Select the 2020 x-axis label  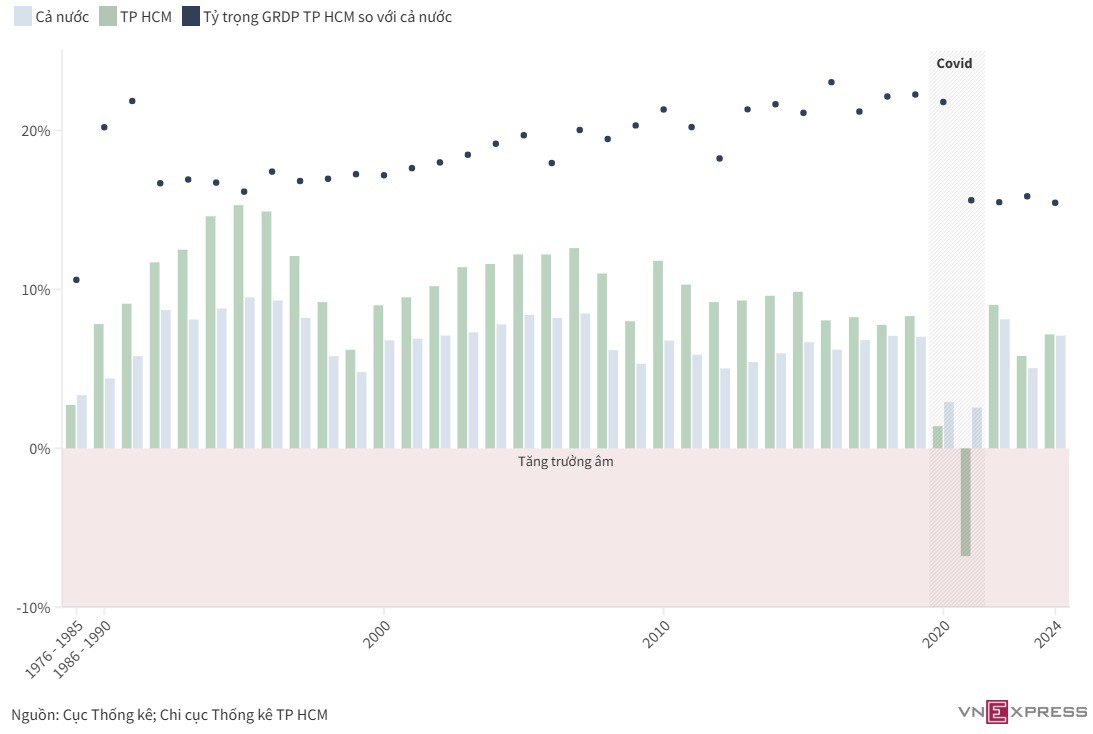(936, 633)
